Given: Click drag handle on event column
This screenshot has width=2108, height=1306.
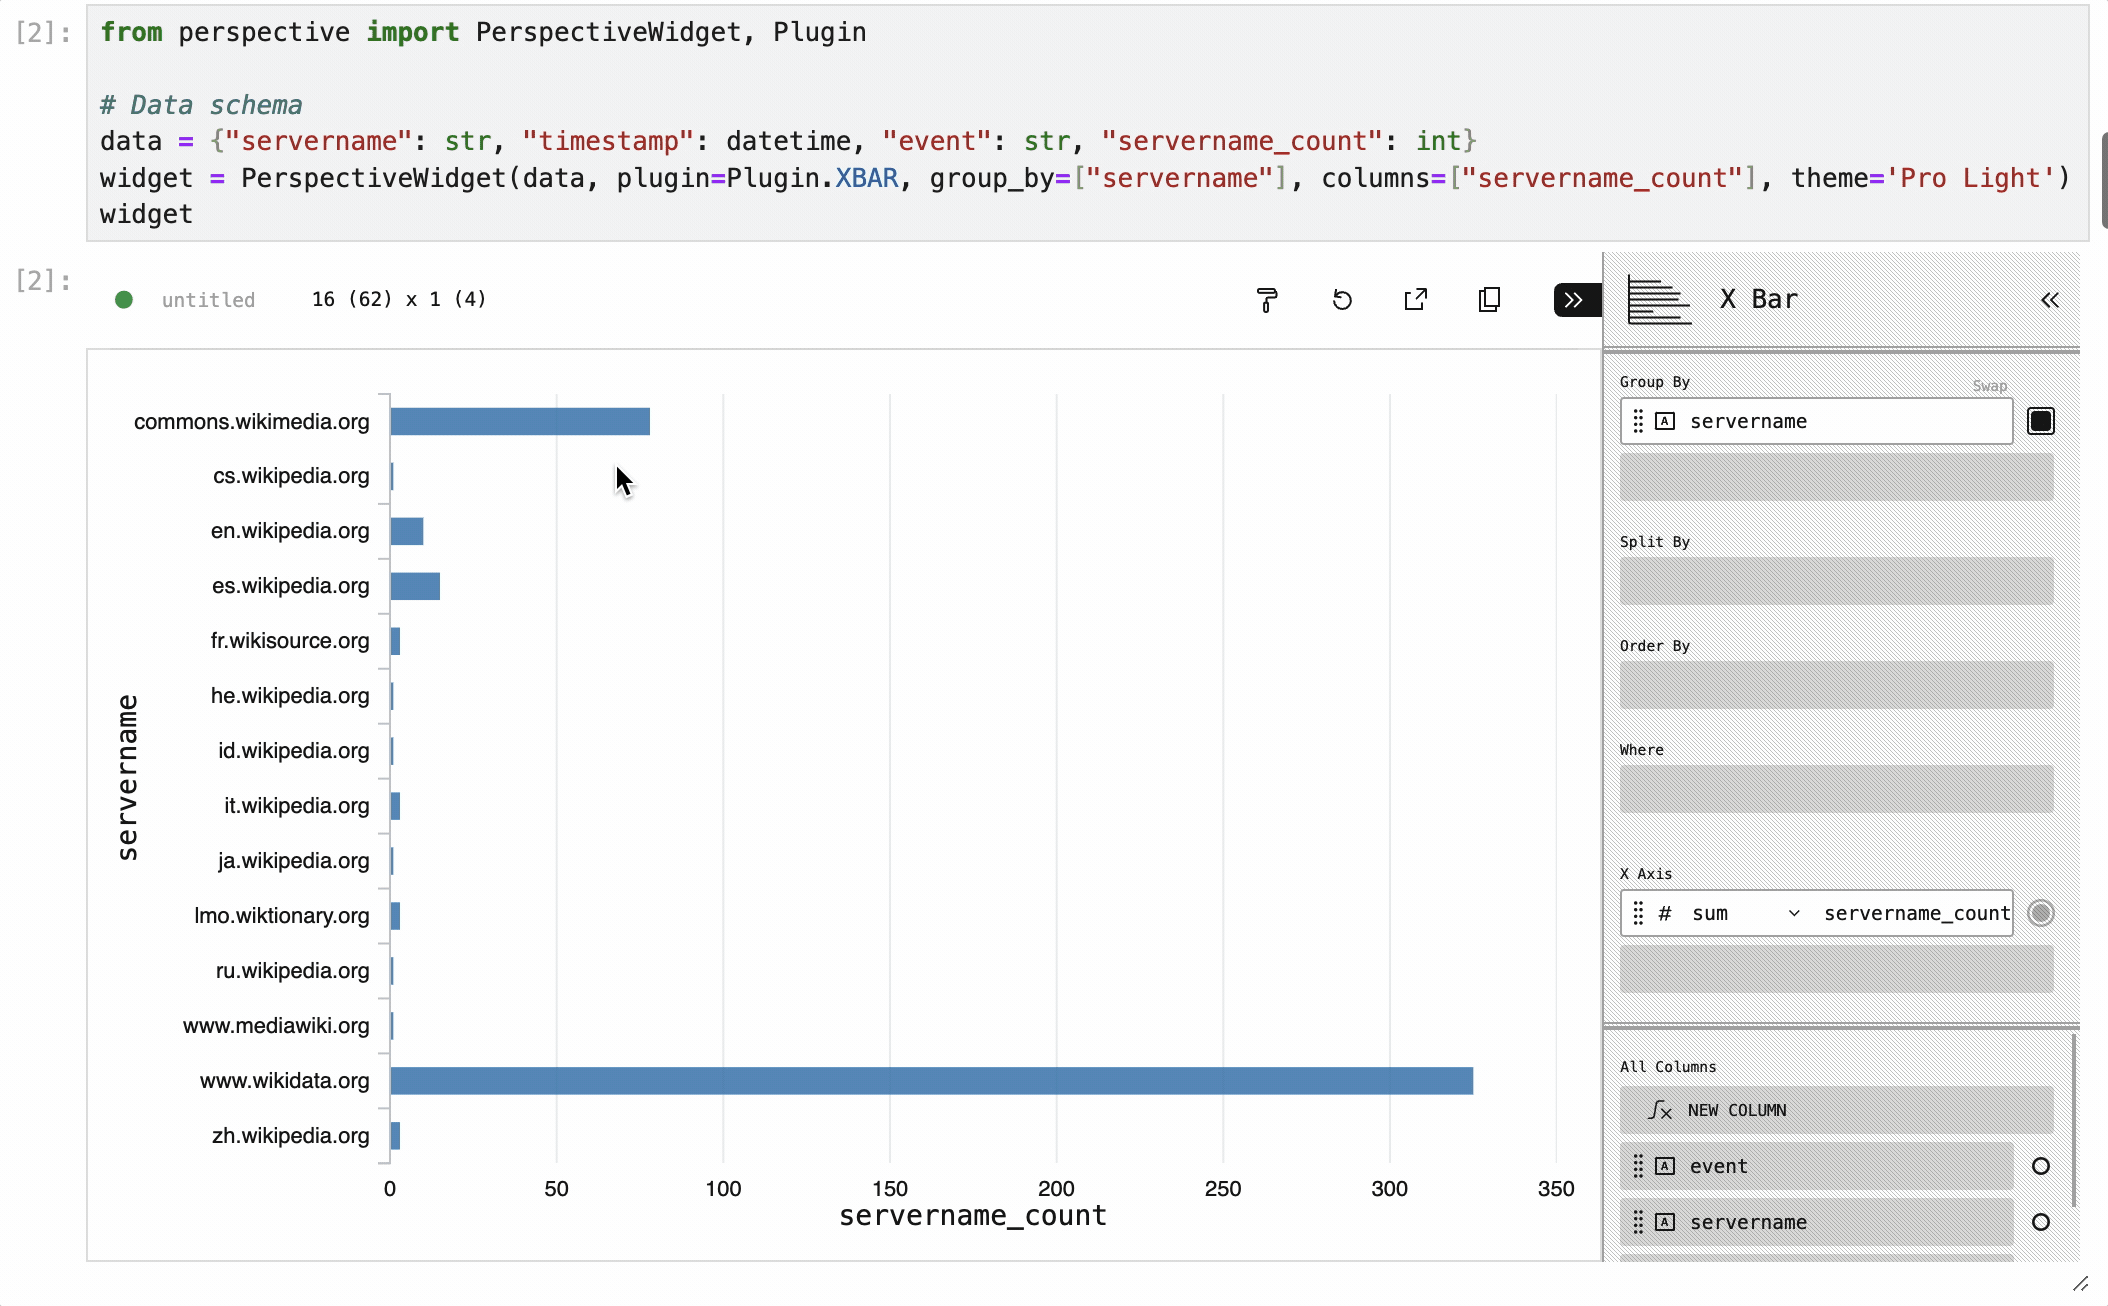Looking at the screenshot, I should point(1638,1166).
